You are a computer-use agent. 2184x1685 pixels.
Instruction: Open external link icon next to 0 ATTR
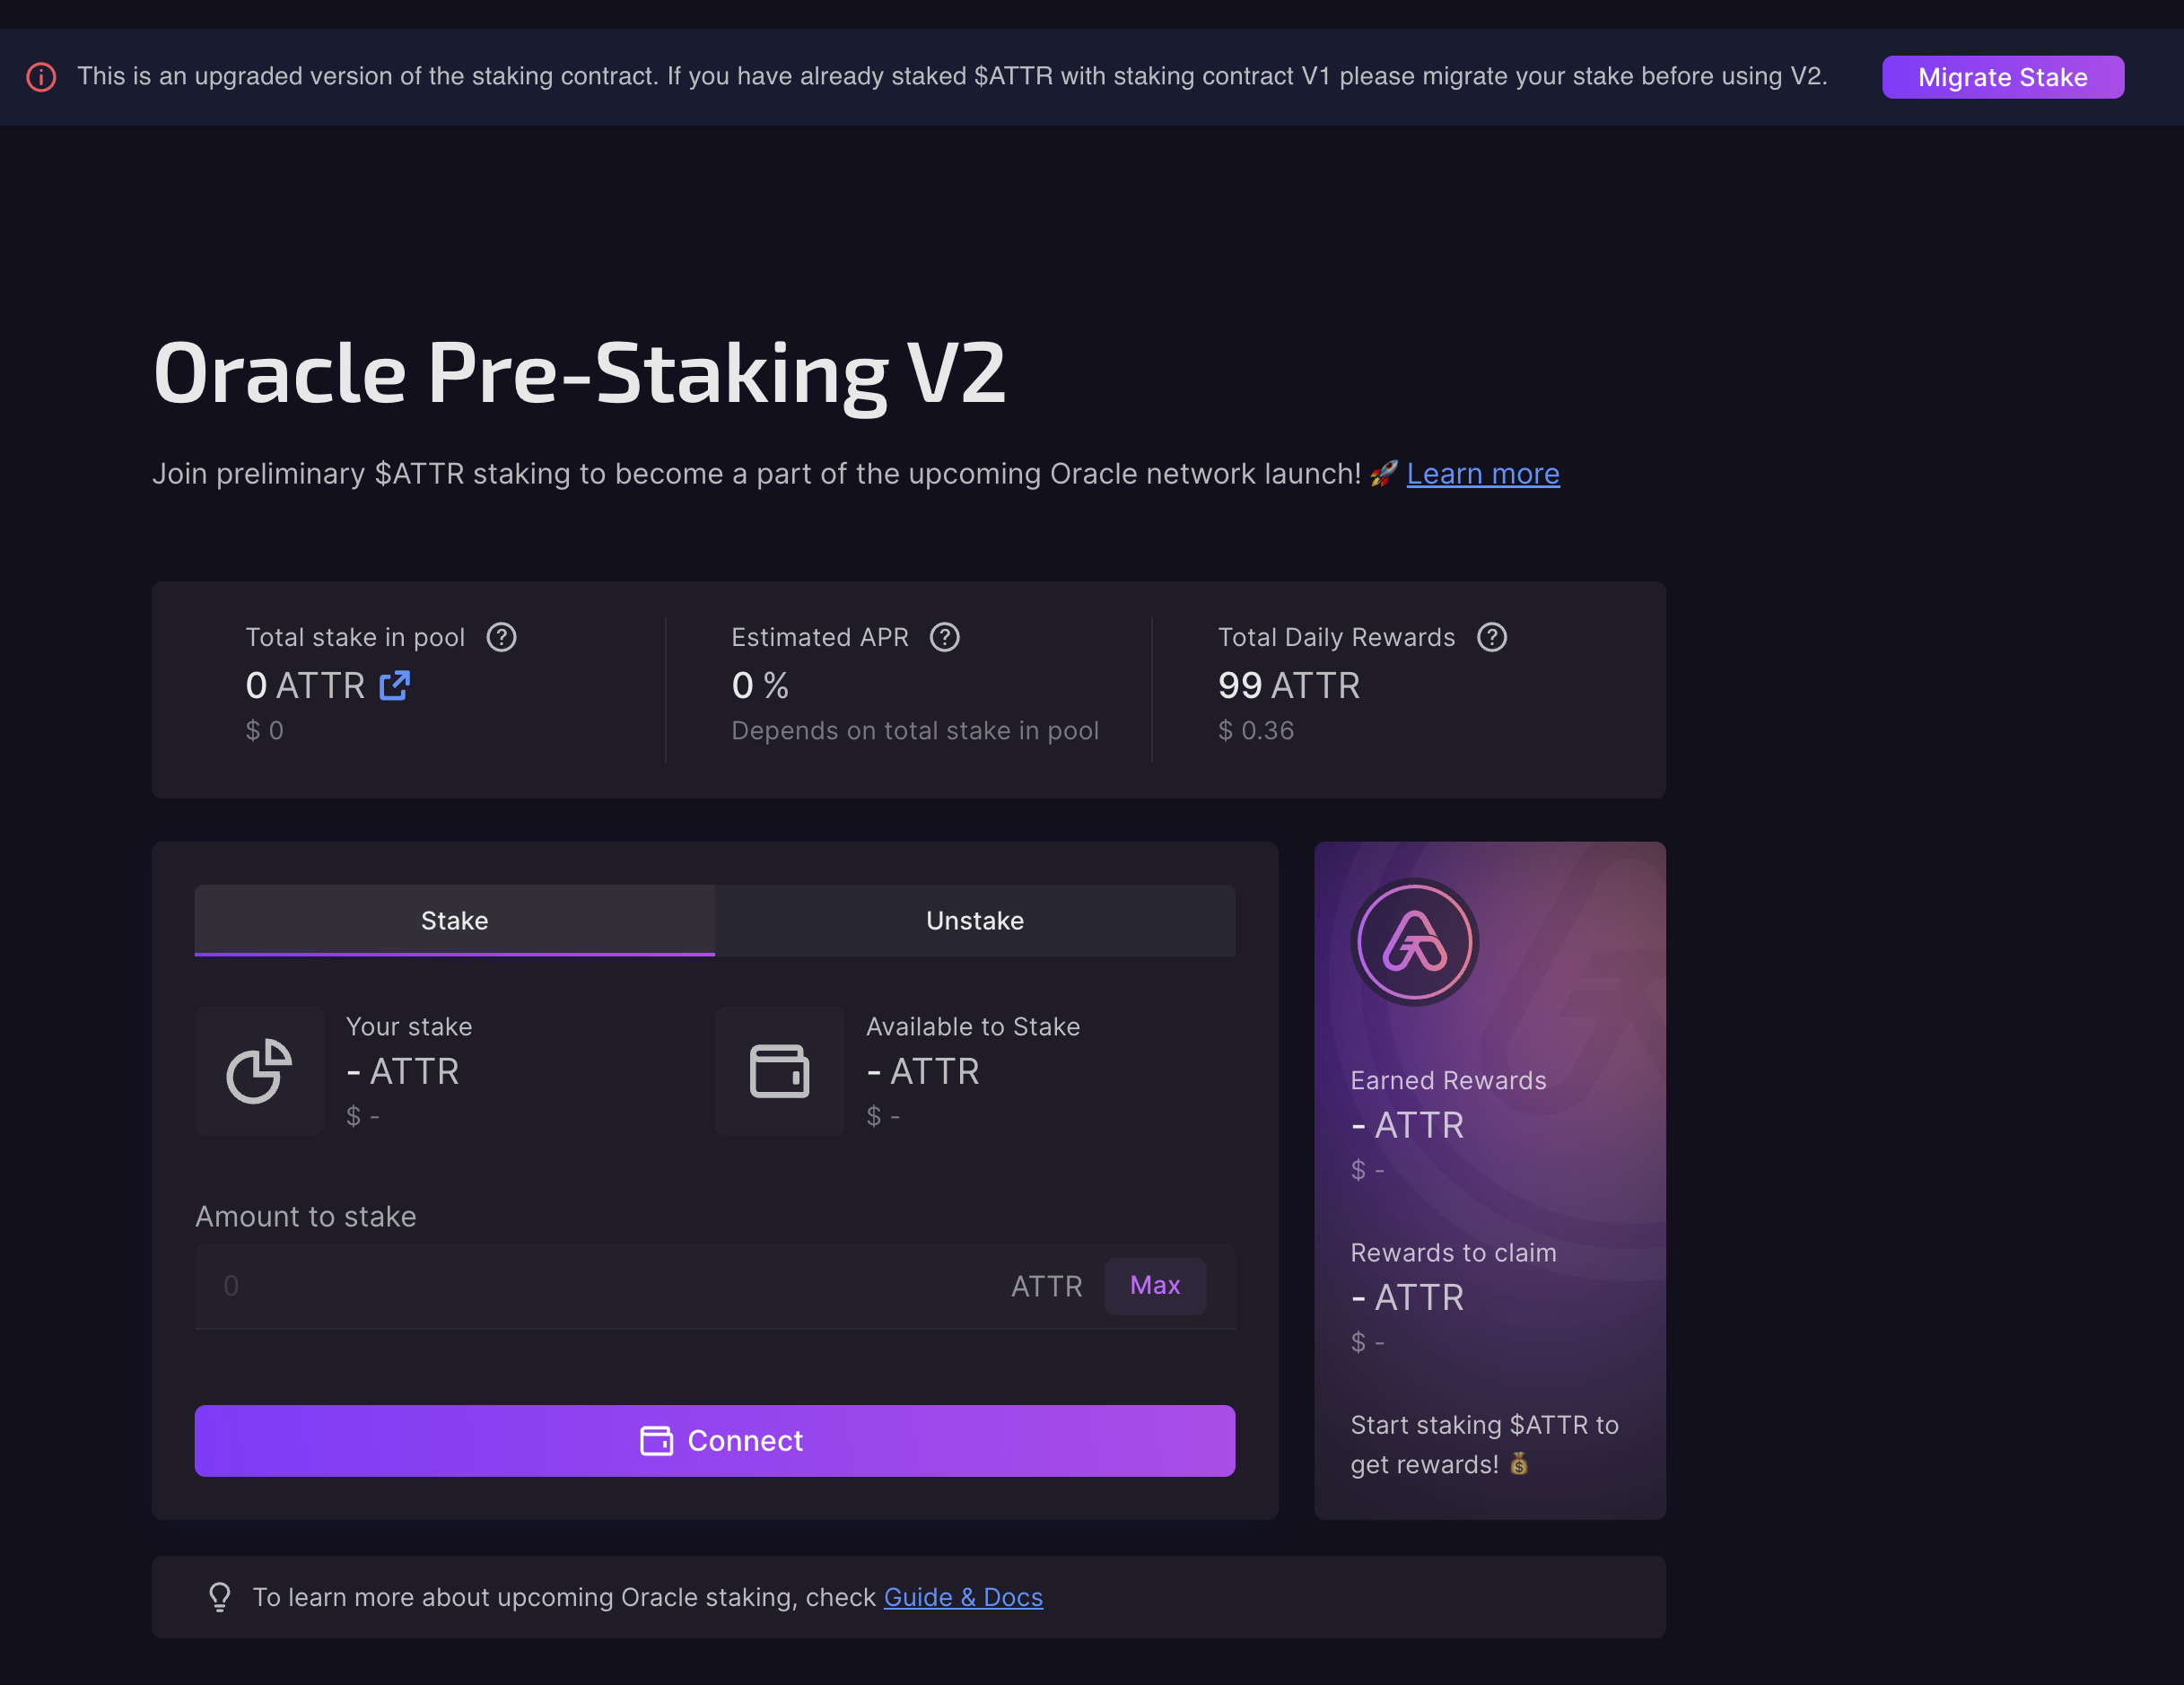[395, 686]
